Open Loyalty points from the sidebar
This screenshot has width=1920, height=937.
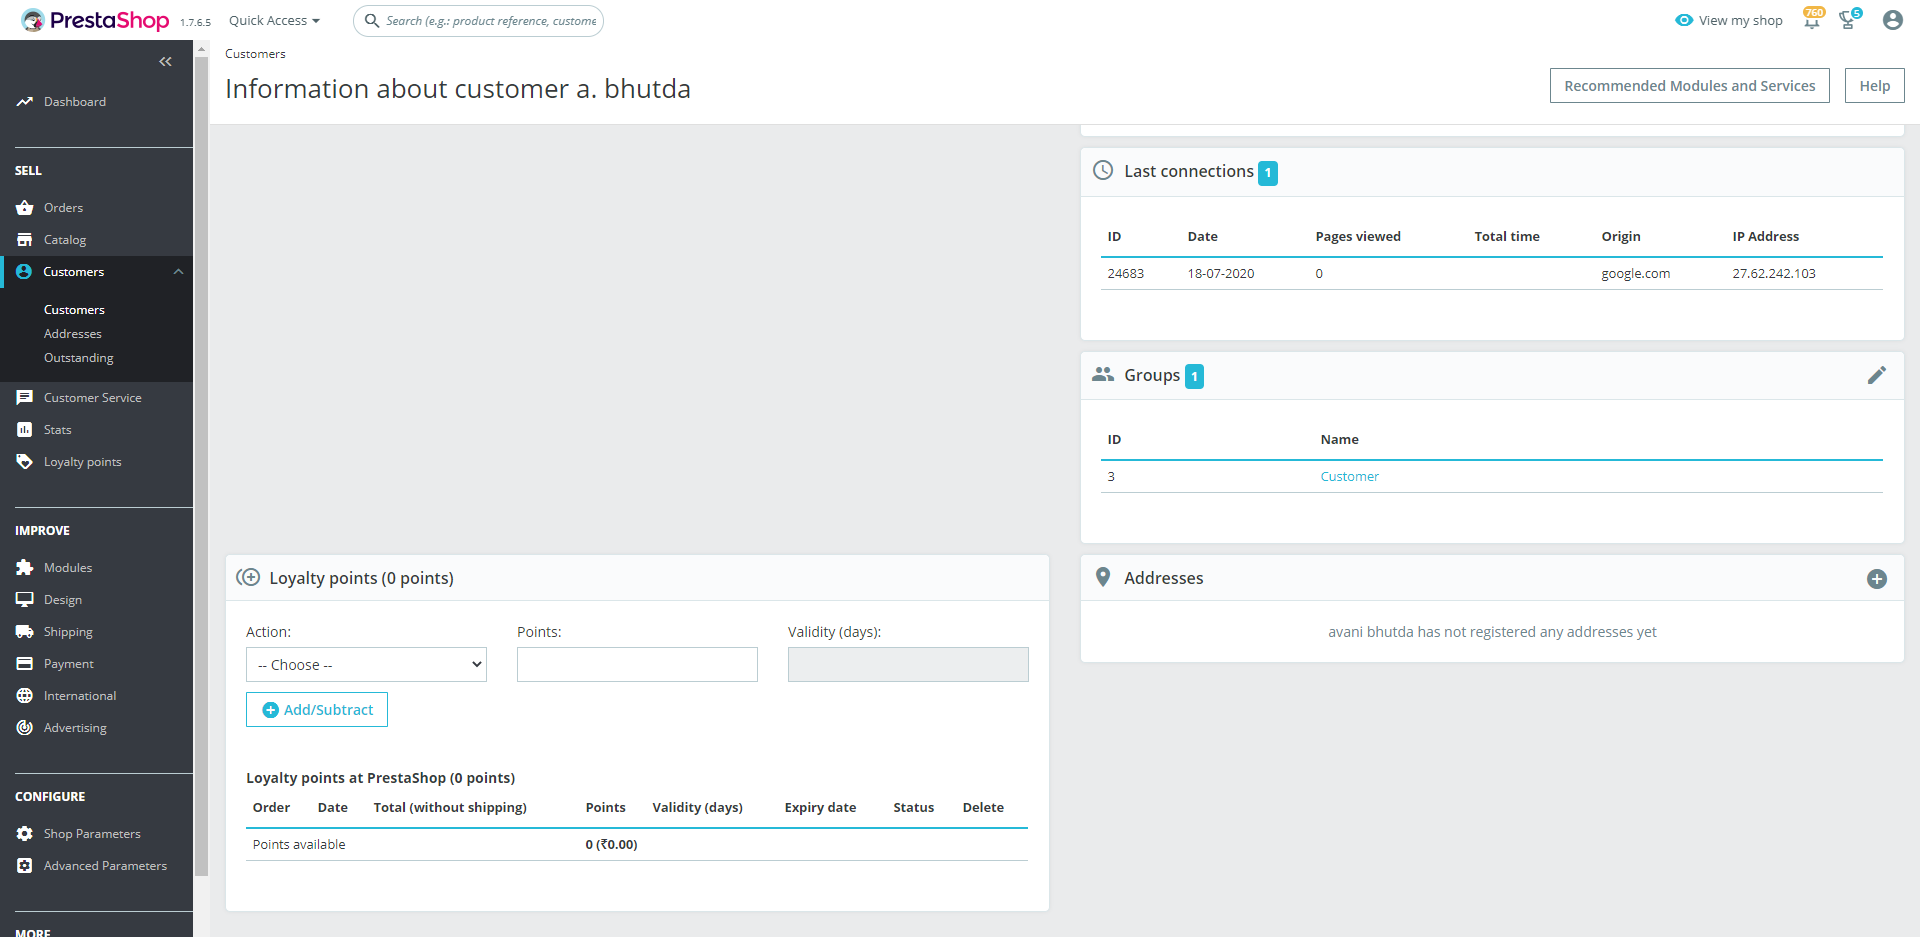click(82, 462)
